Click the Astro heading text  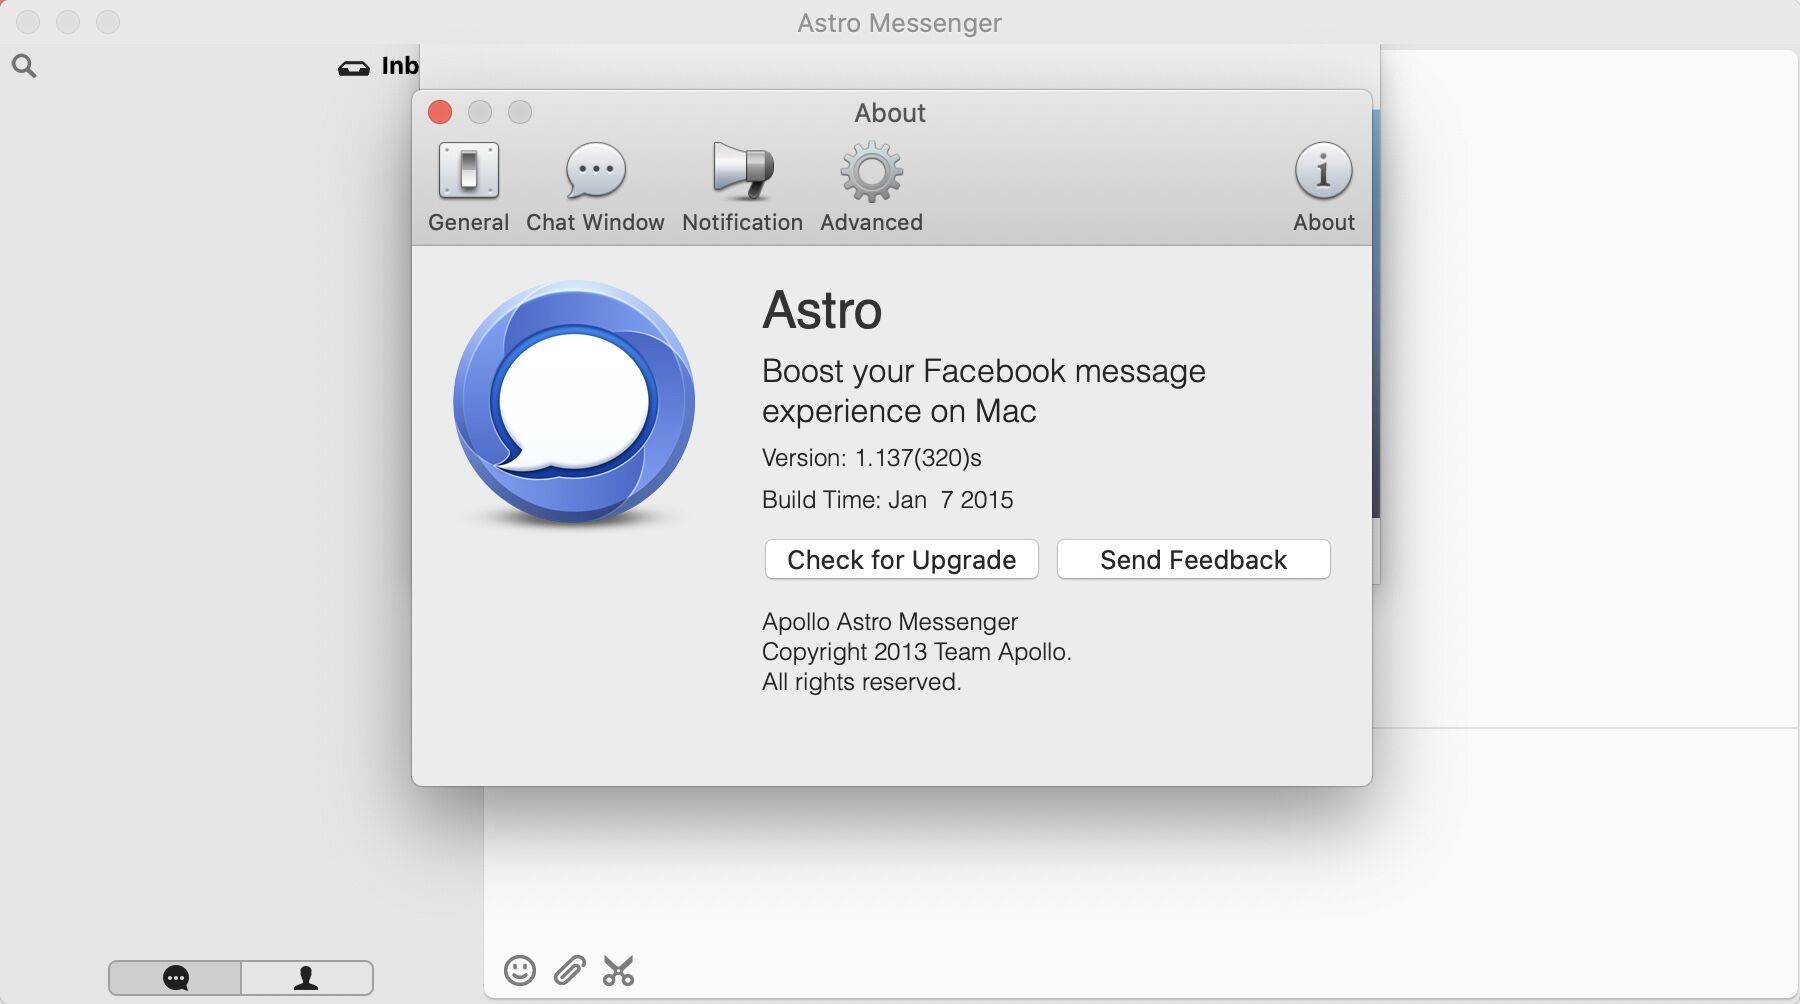pos(822,310)
